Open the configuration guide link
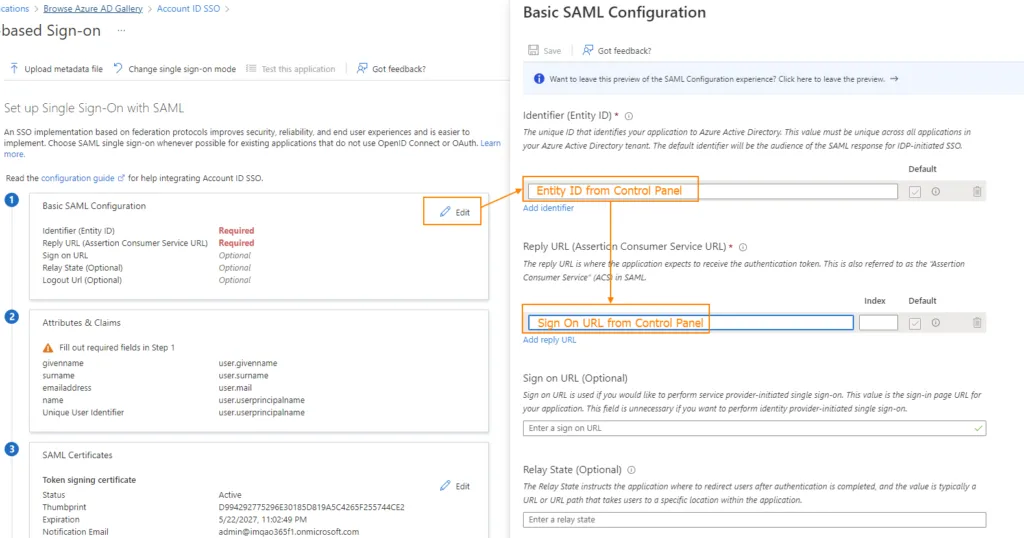Screen dimensions: 1024x538 click(78, 178)
